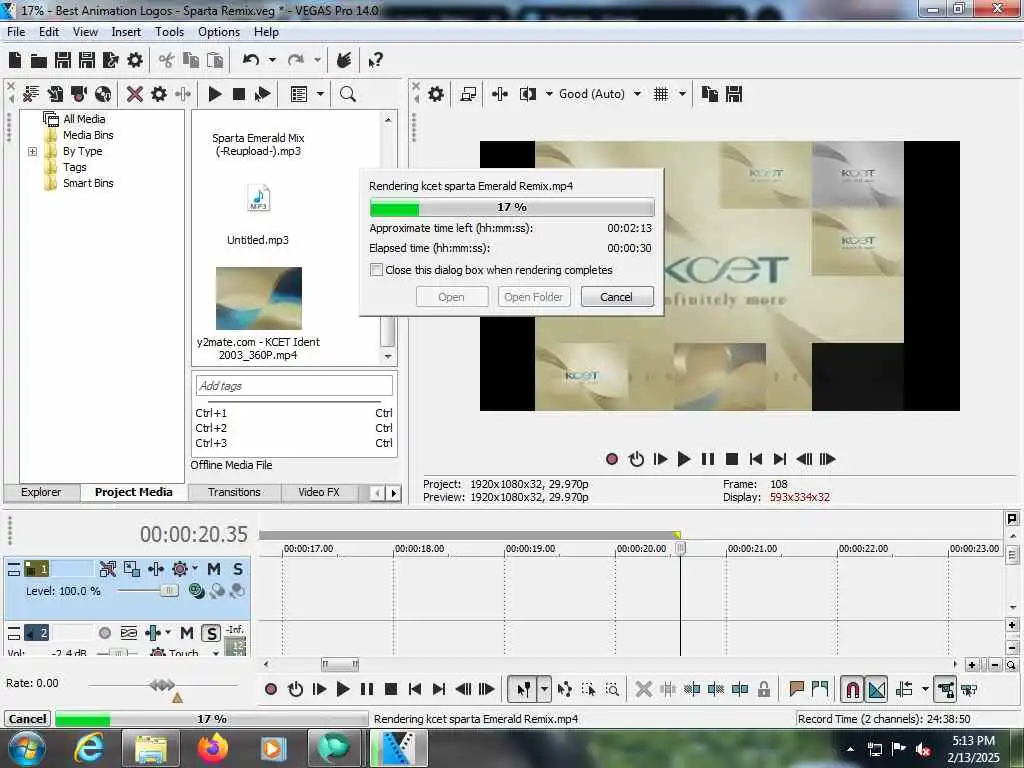Open Edit Tool dropdown arrow
This screenshot has width=1024, height=768.
[544, 689]
